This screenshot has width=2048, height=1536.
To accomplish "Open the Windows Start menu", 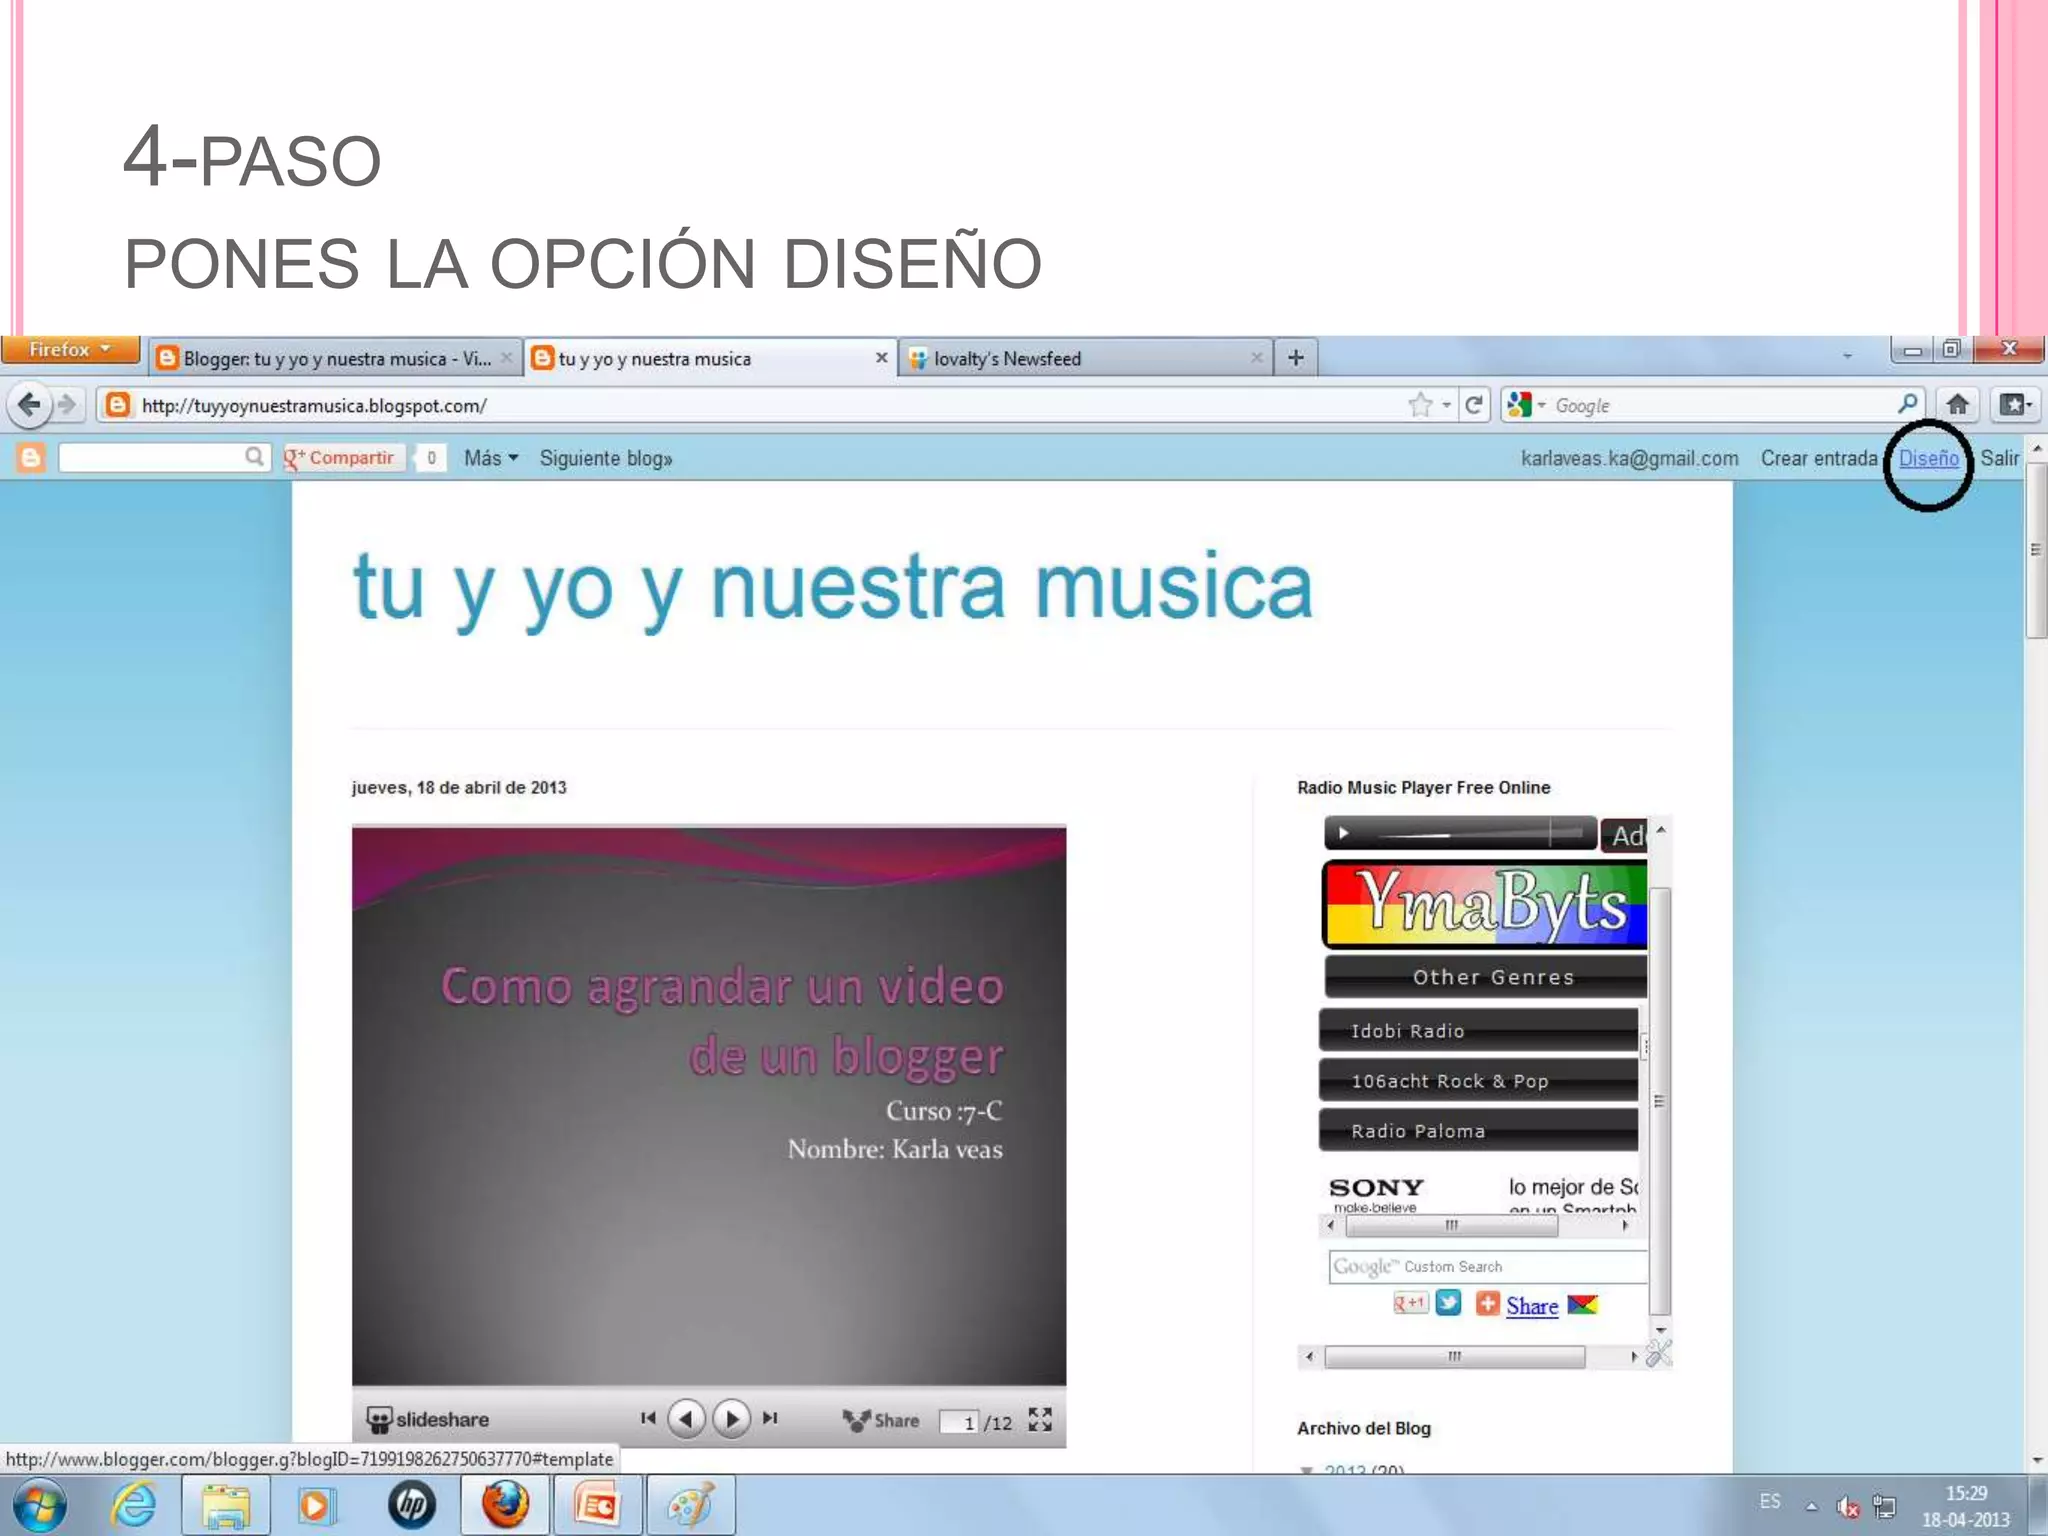I will pos(40,1505).
